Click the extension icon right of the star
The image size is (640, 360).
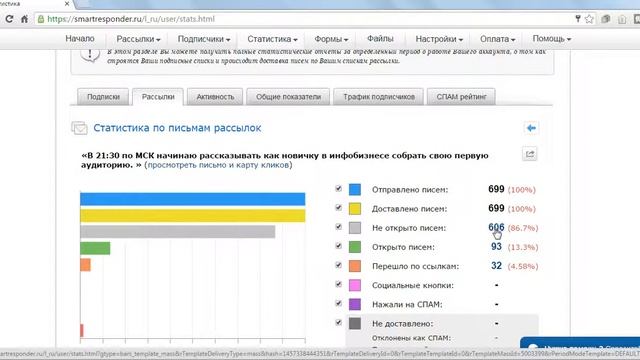tap(606, 19)
